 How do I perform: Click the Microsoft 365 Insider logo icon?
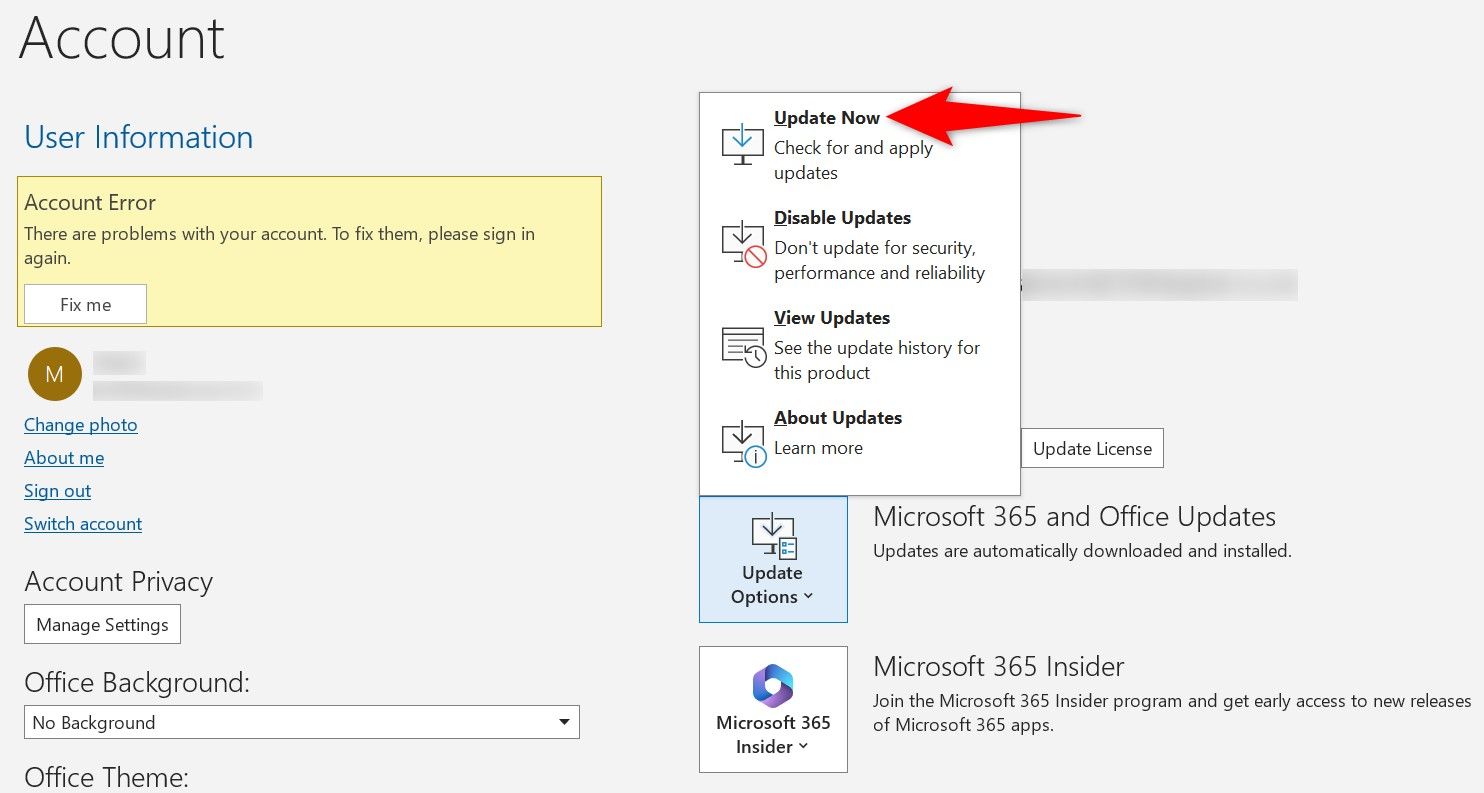click(x=772, y=687)
